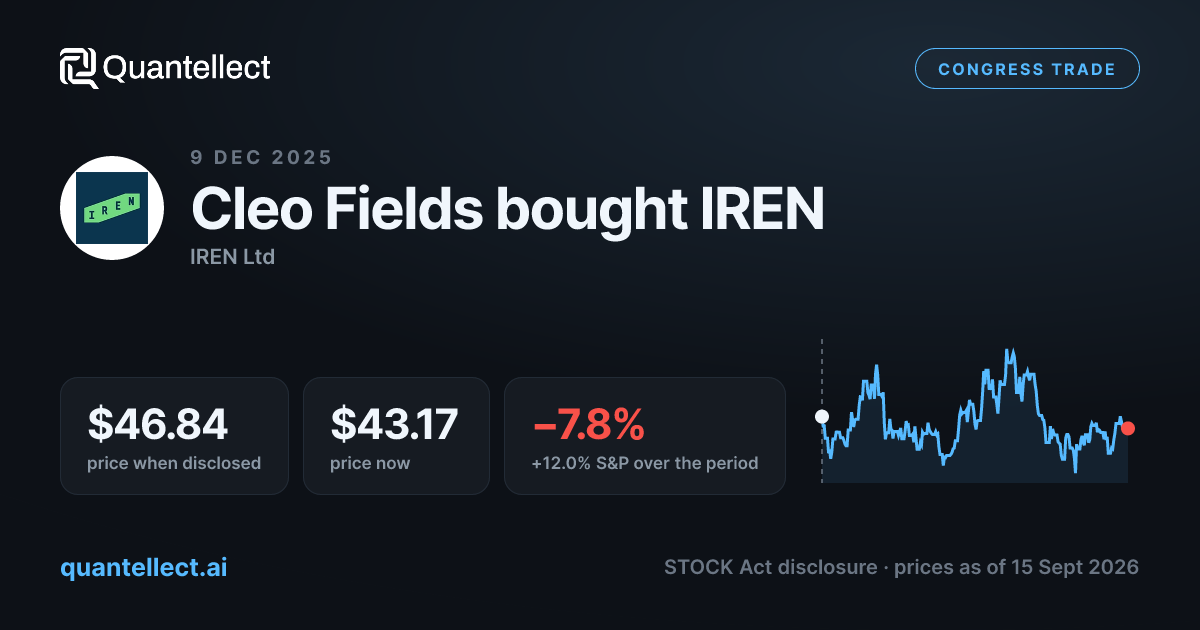Click the Cleo Fields bought IREN headline
This screenshot has height=630, width=1200.
tap(508, 208)
